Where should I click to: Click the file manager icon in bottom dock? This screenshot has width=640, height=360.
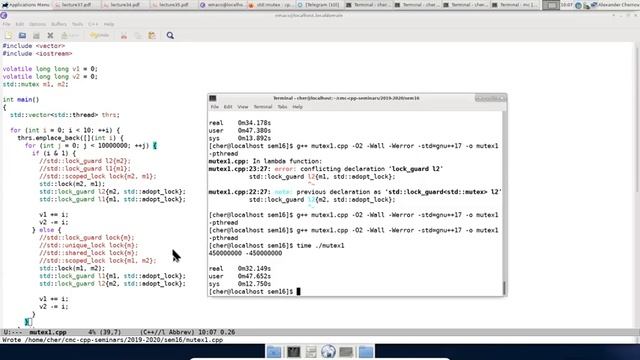(x=274, y=352)
